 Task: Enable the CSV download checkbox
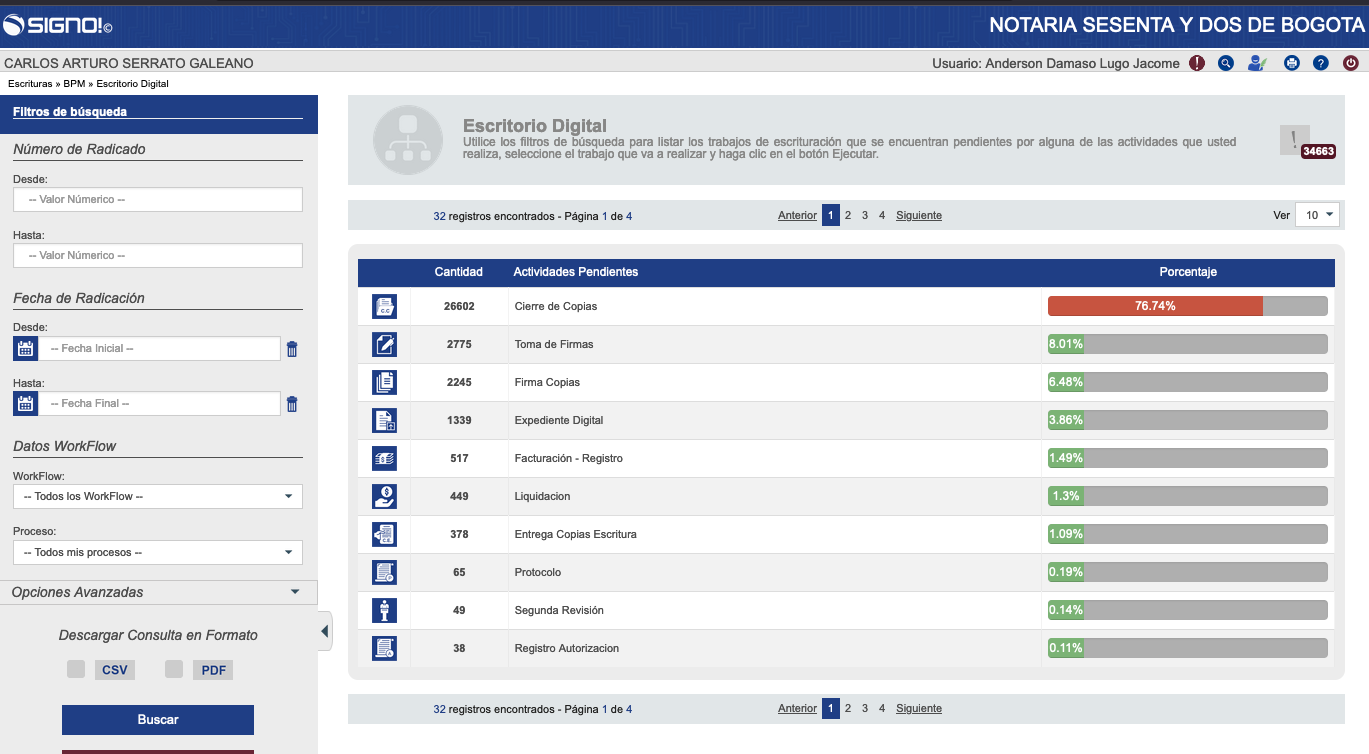tap(76, 669)
